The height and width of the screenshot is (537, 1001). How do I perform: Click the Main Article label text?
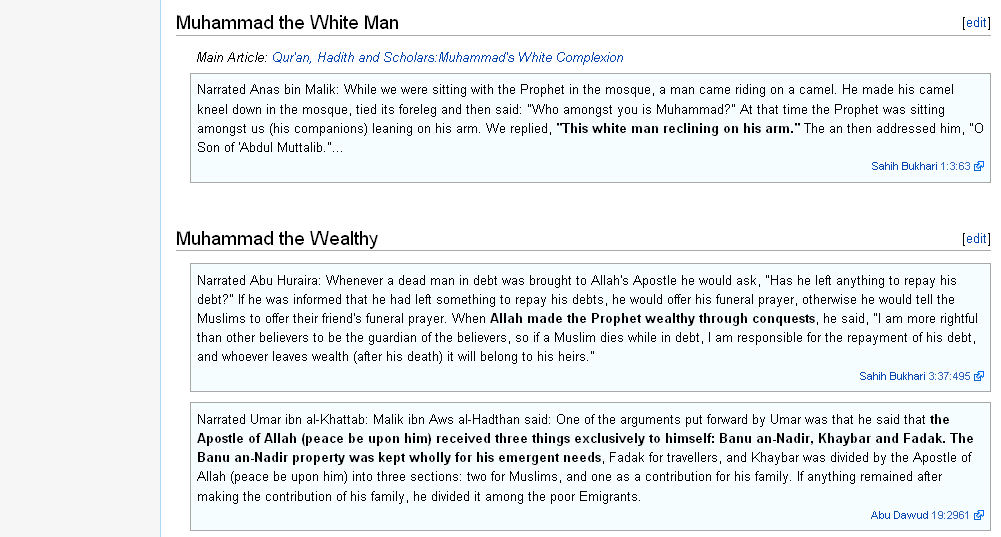coord(232,57)
